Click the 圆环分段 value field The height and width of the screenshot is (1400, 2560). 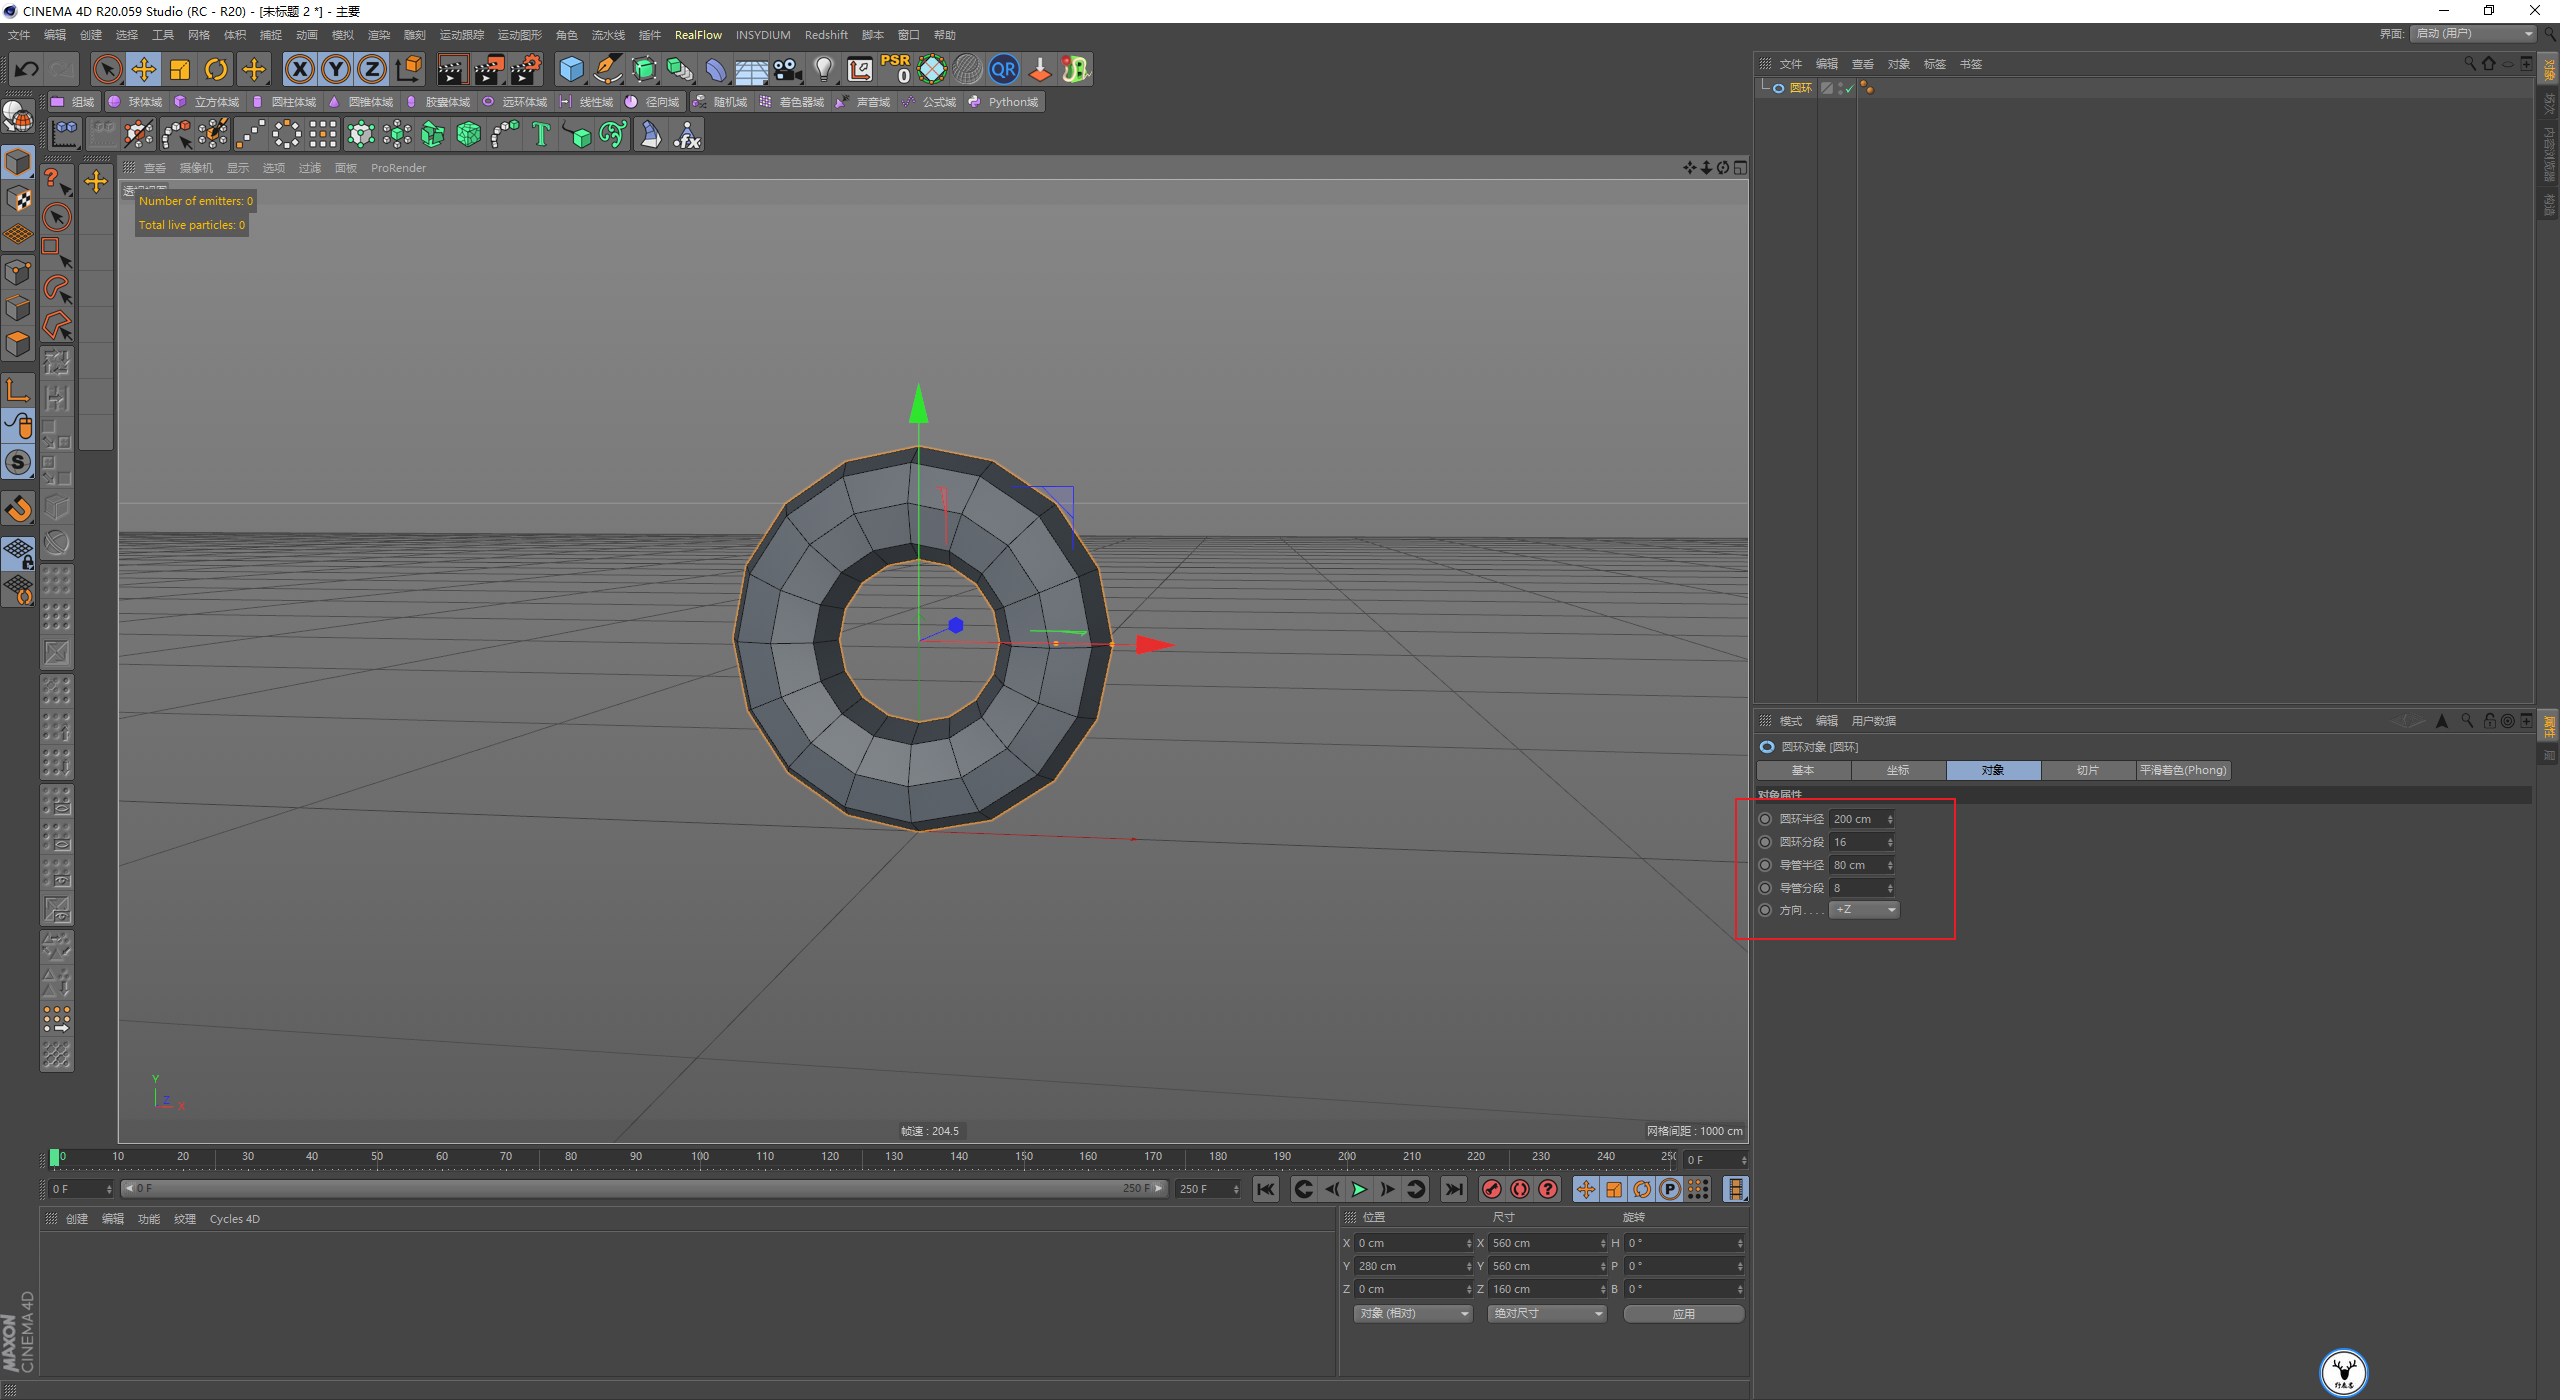pos(1857,842)
